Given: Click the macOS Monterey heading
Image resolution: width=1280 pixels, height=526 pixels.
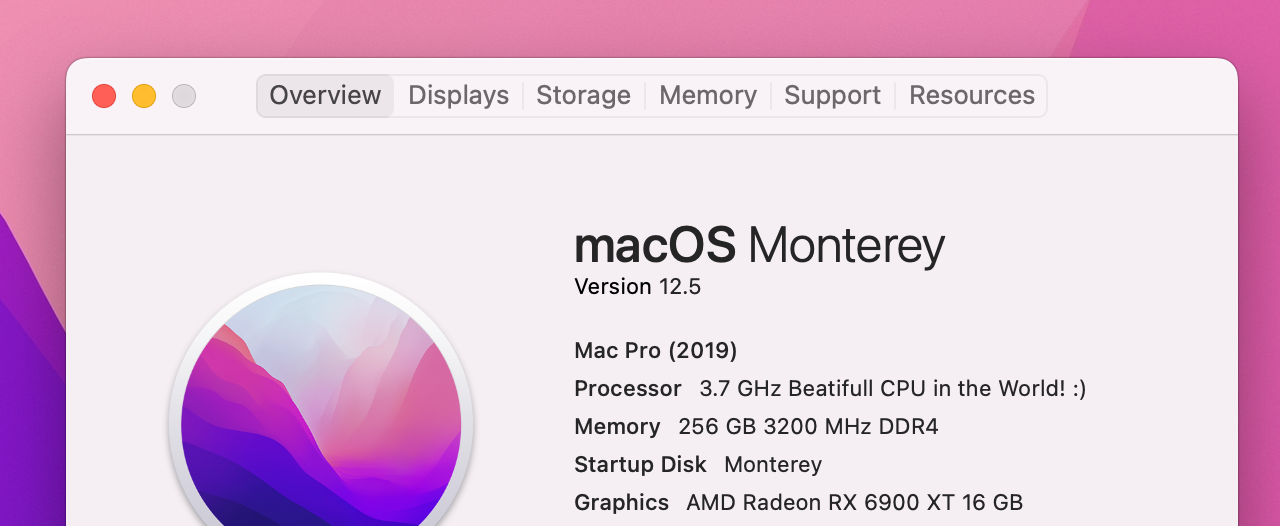Looking at the screenshot, I should pyautogui.click(x=759, y=245).
